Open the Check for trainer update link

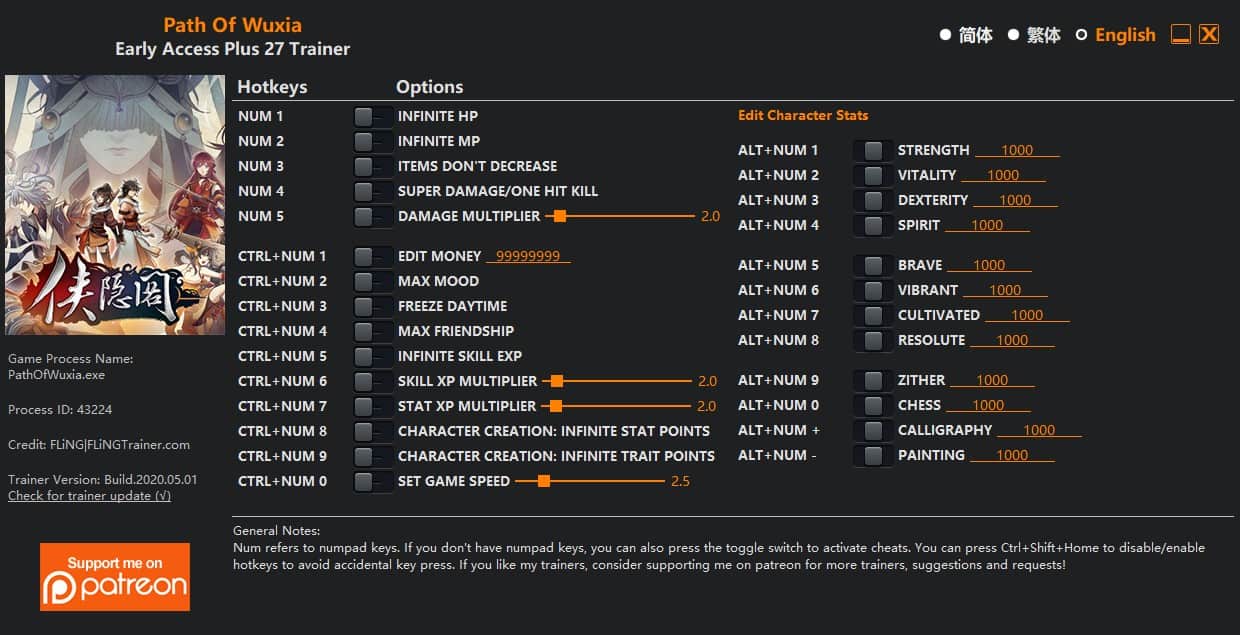pos(89,496)
